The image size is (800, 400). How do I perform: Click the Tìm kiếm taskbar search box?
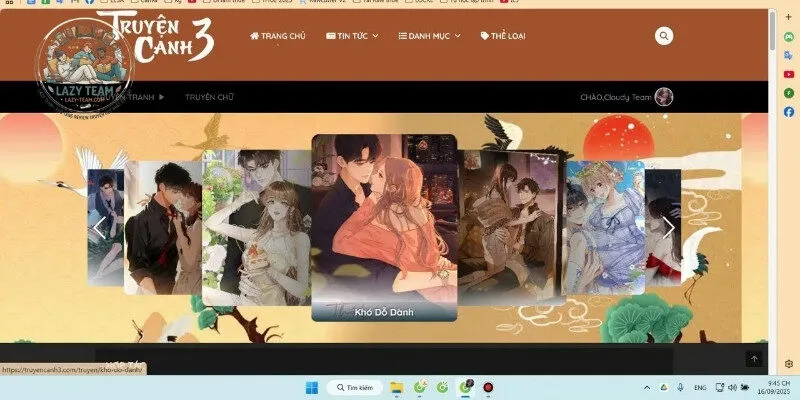click(x=354, y=387)
